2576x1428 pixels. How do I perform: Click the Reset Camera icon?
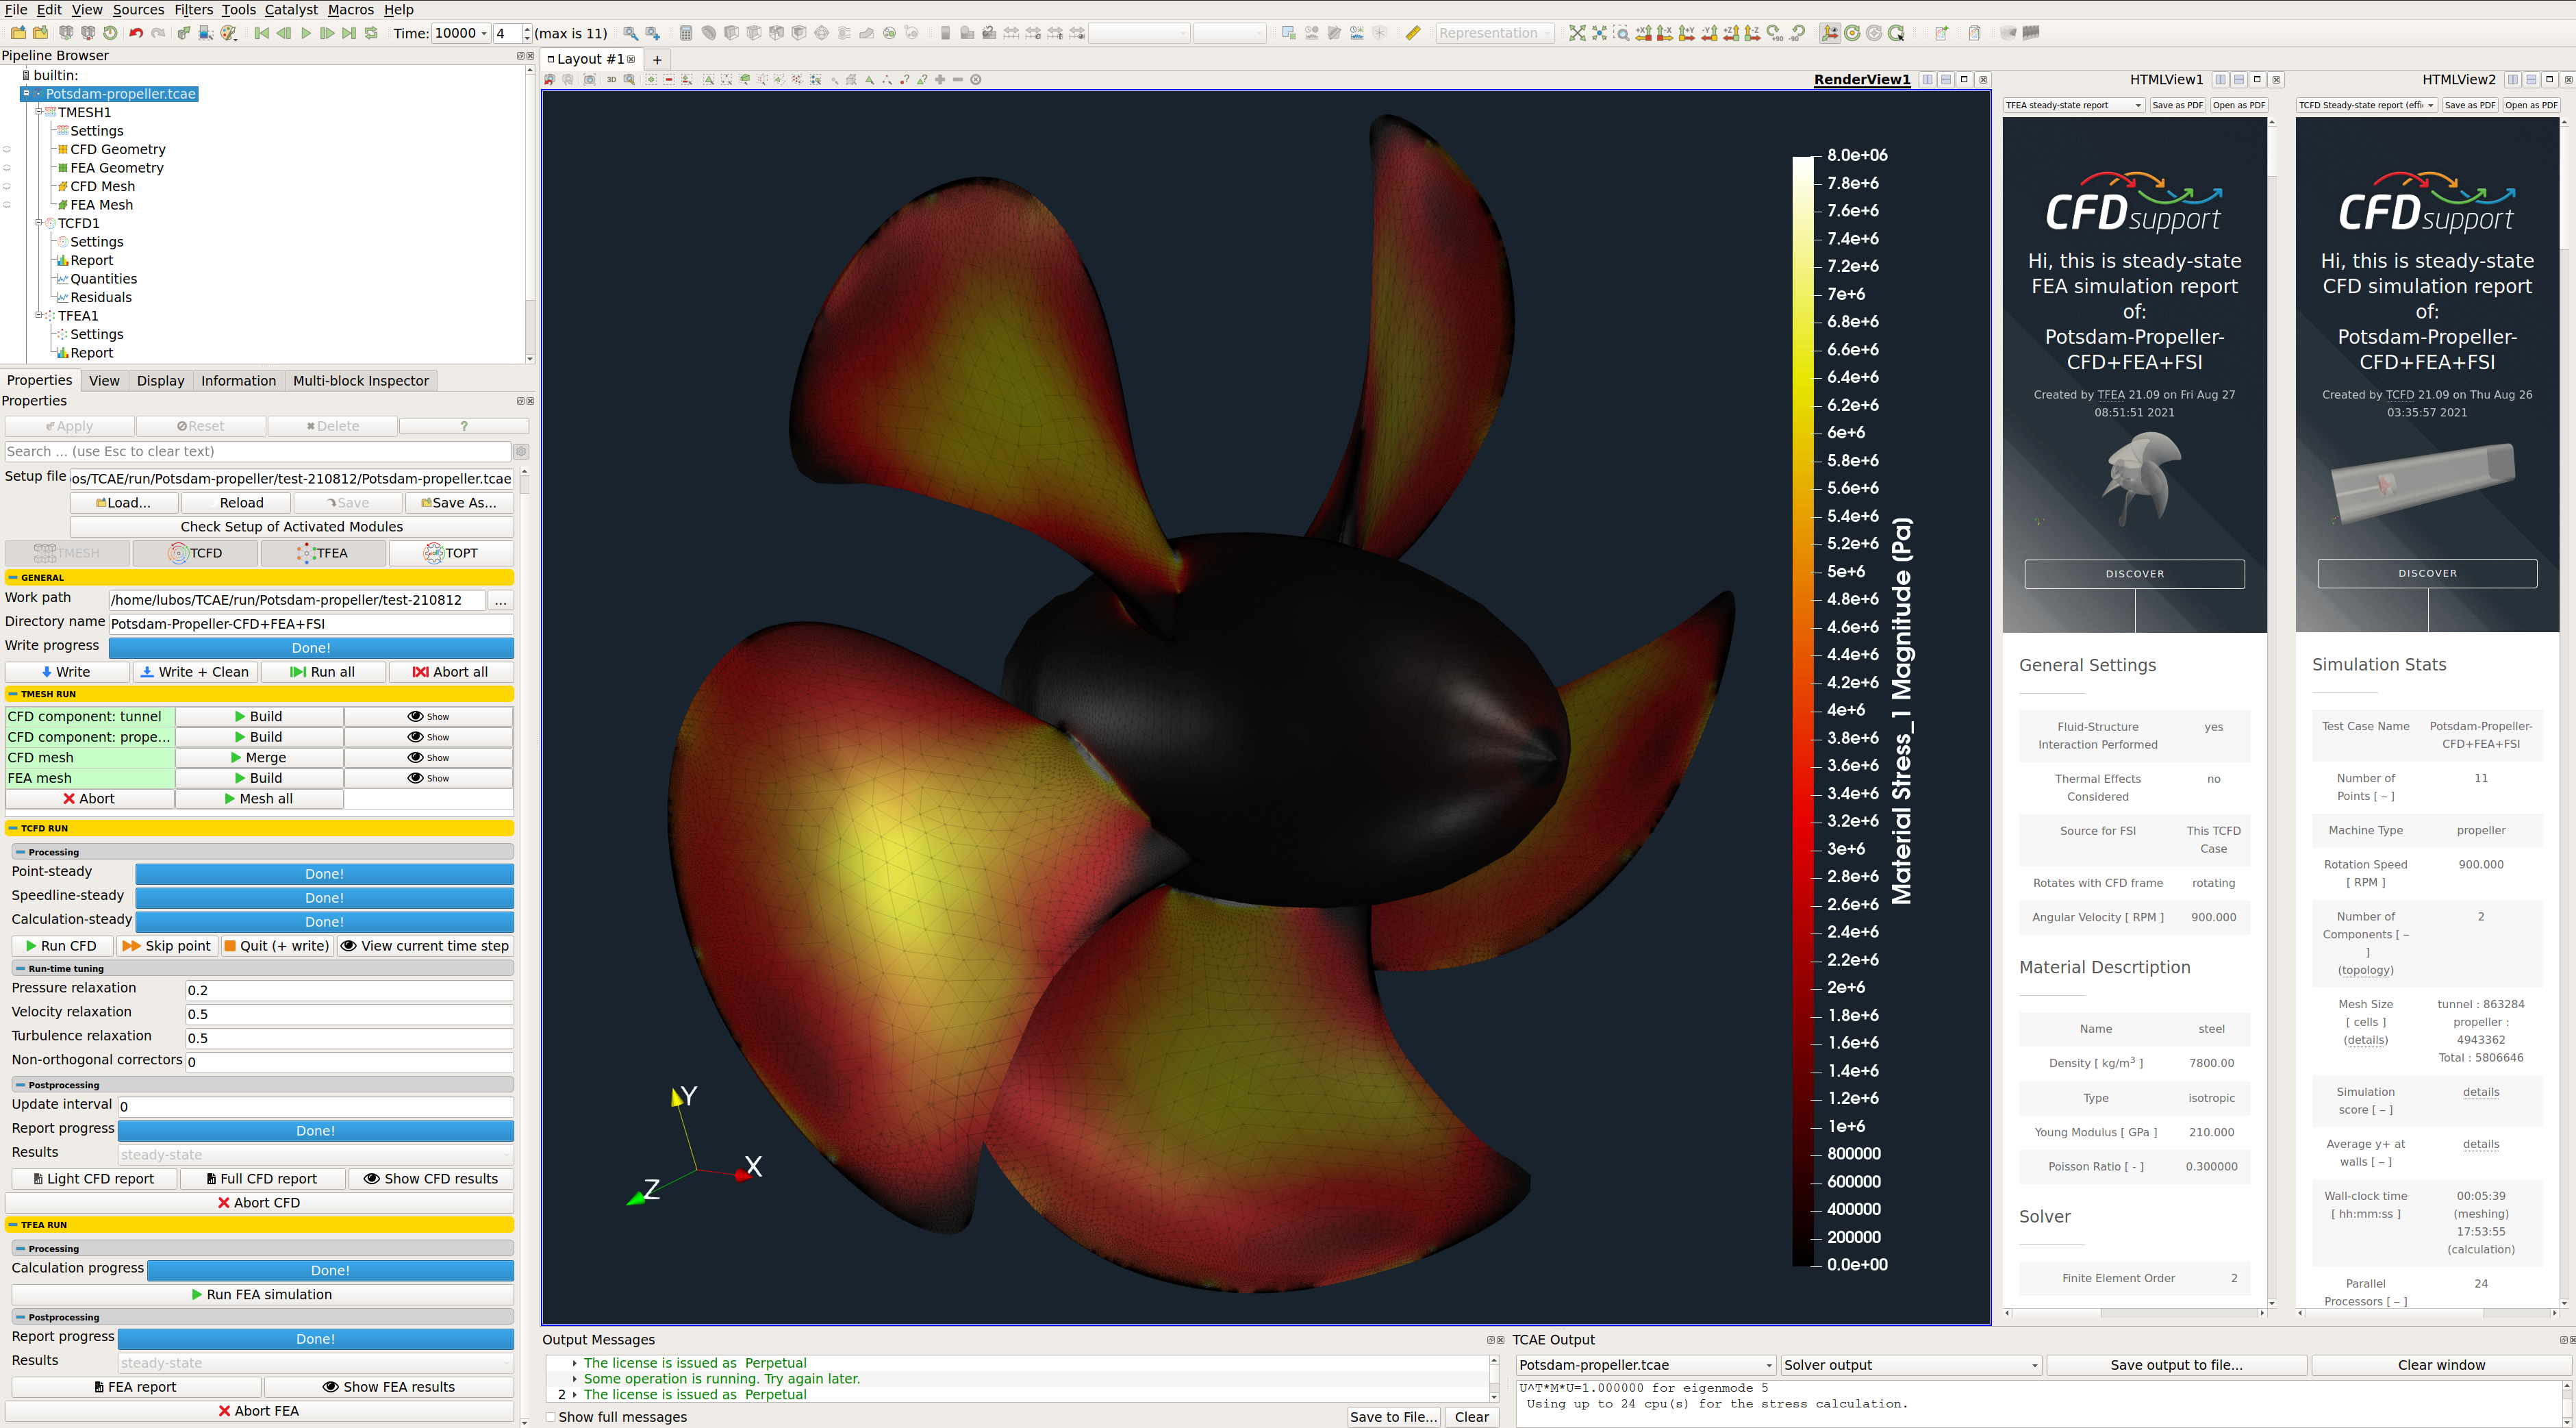point(1577,33)
